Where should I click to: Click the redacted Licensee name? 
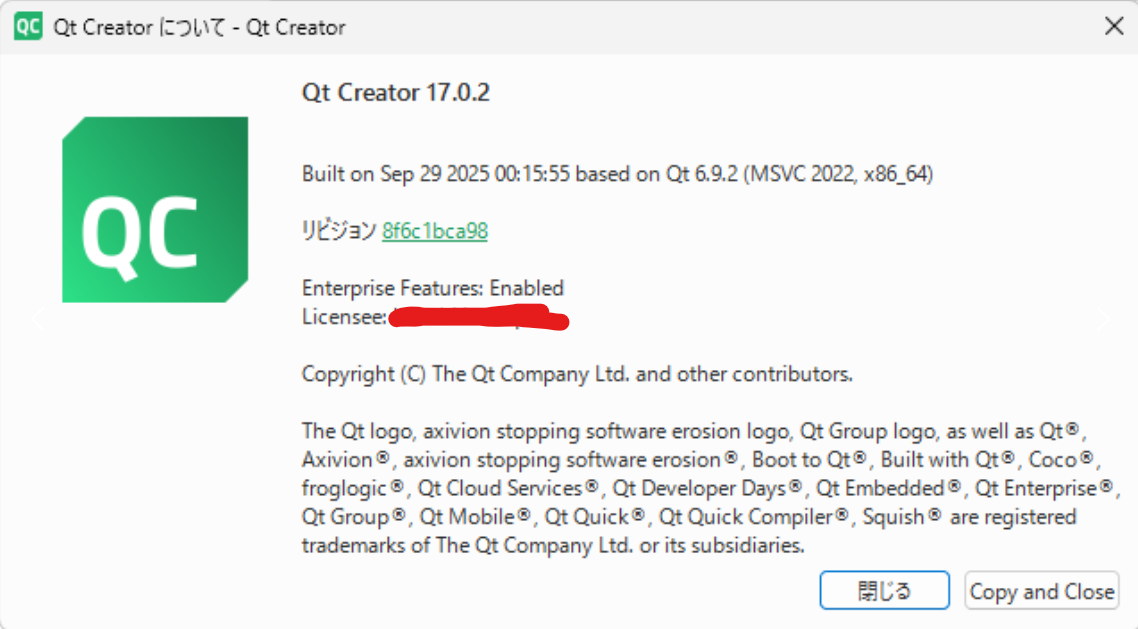478,319
